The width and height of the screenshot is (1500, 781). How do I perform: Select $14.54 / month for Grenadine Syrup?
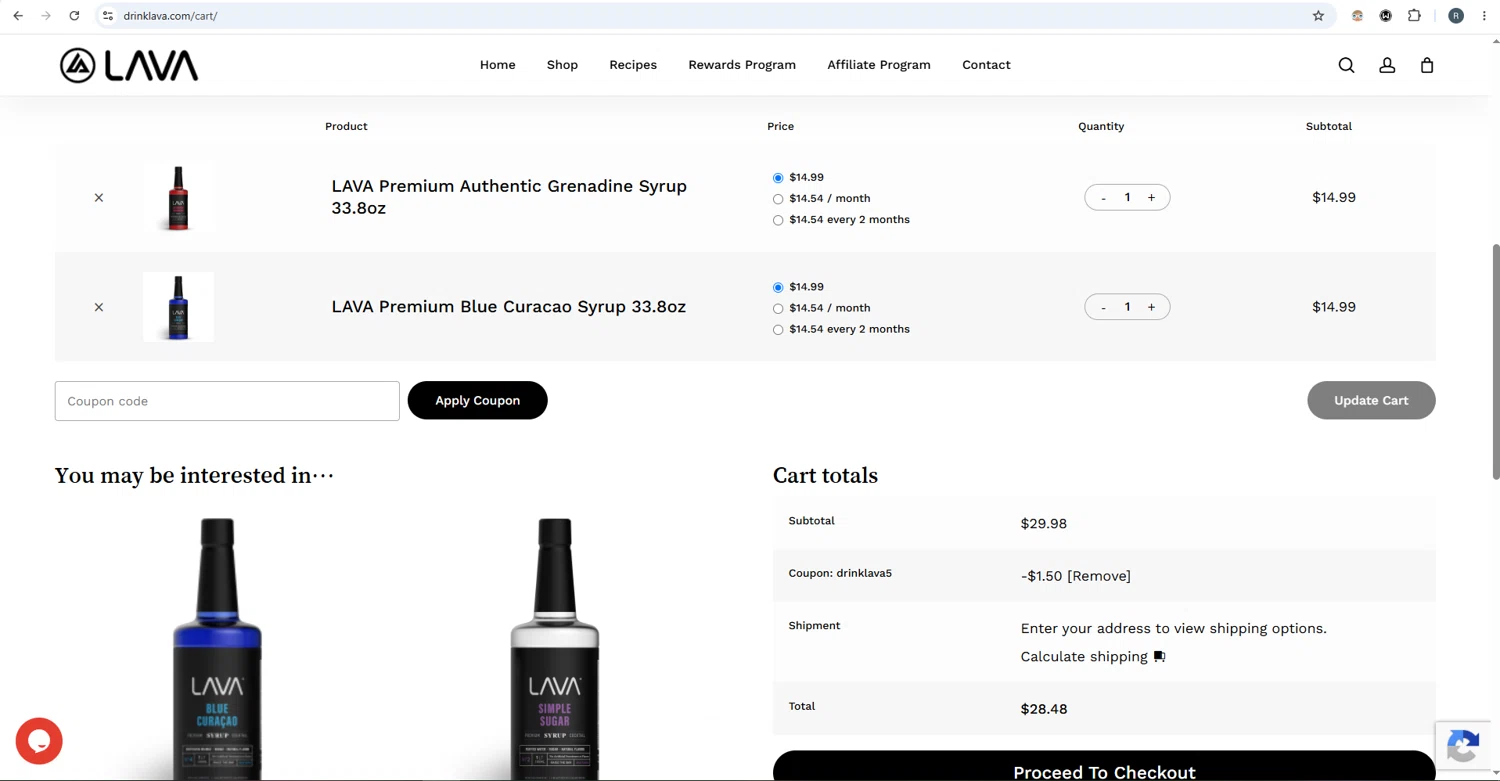778,199
